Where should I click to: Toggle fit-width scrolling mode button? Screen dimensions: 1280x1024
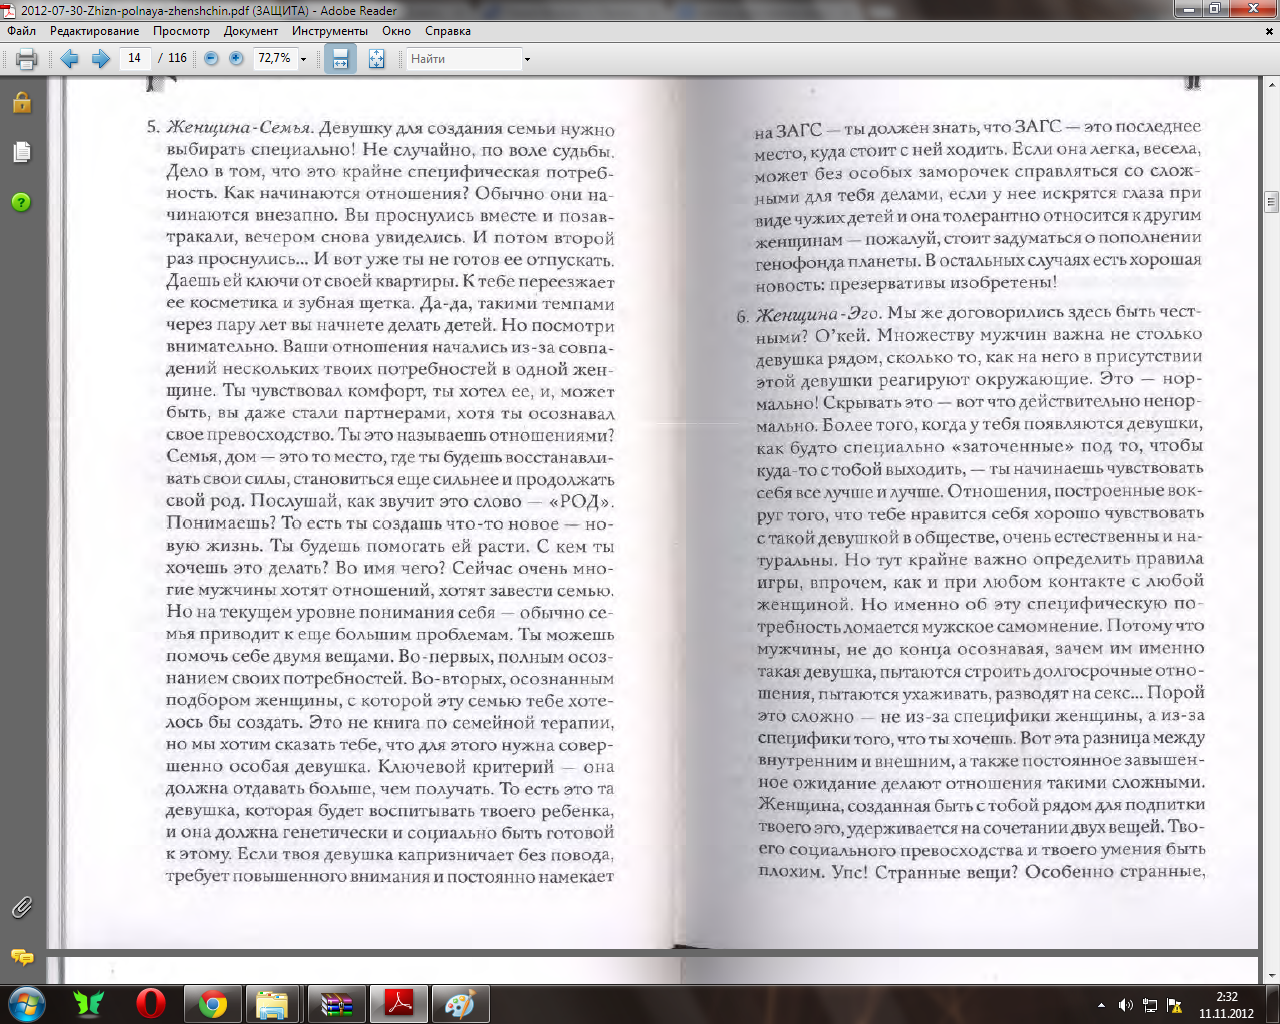[340, 59]
